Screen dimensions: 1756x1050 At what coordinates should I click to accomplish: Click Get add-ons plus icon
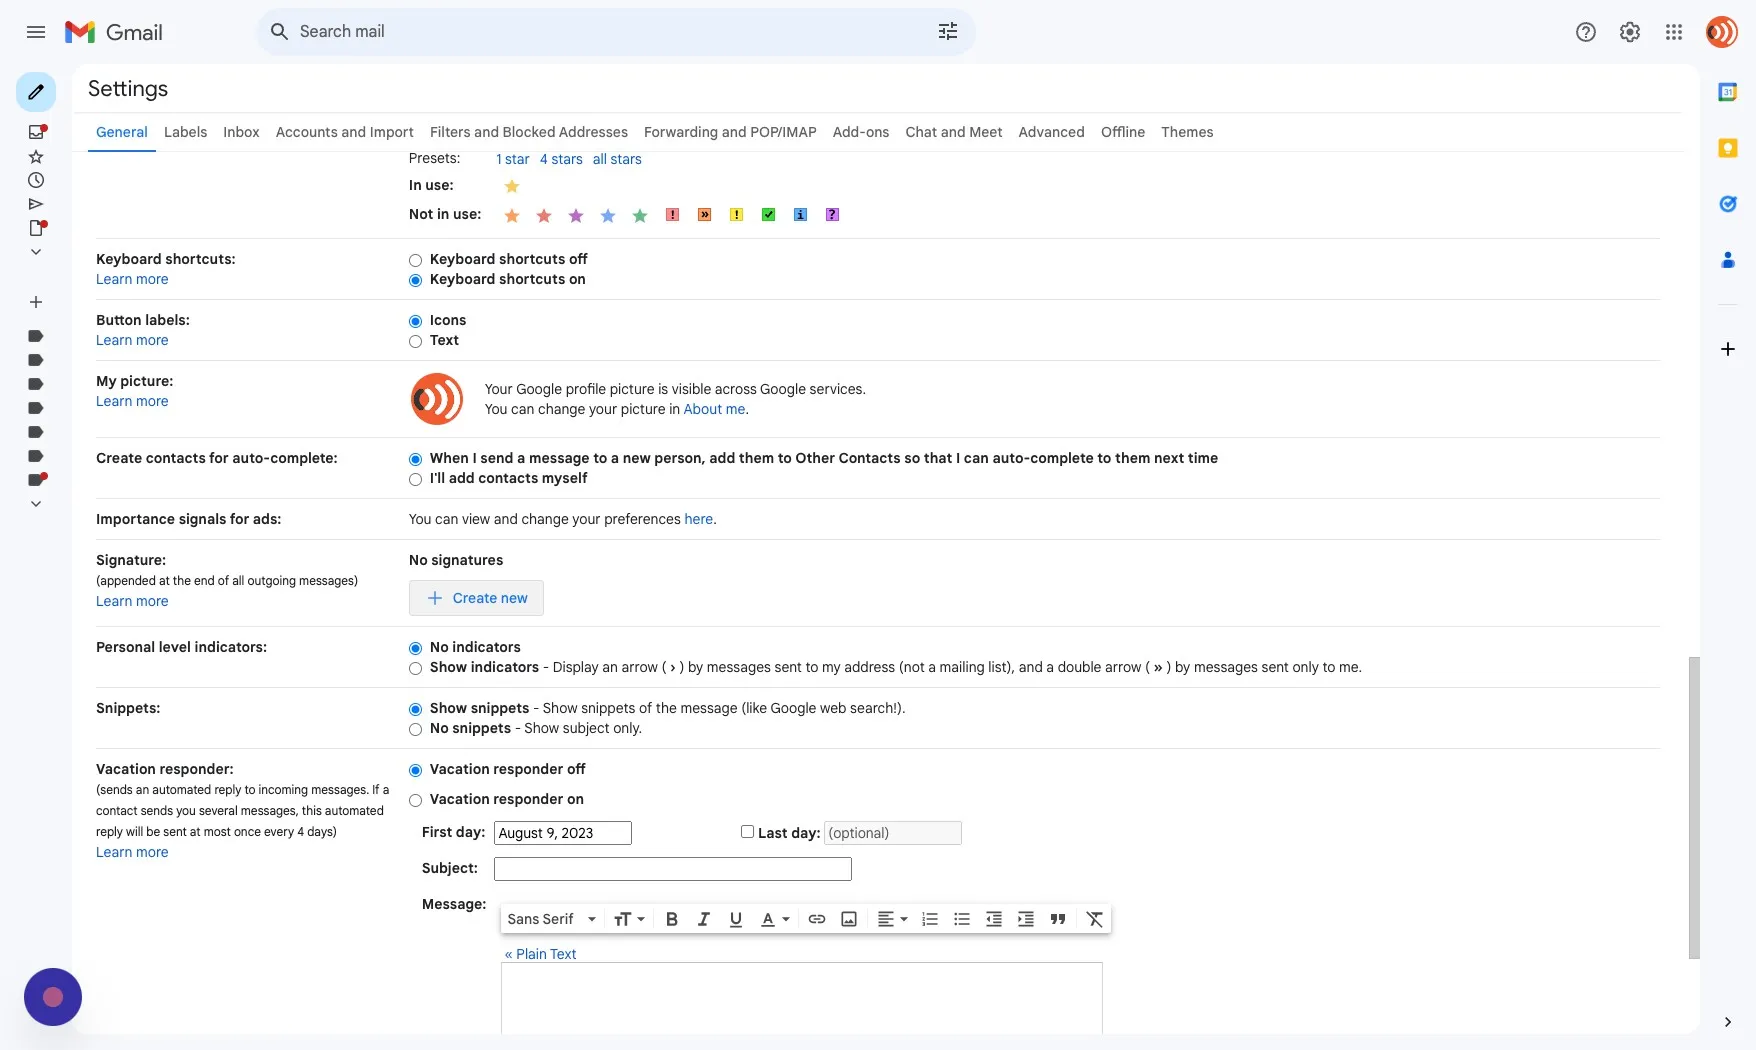point(1728,349)
